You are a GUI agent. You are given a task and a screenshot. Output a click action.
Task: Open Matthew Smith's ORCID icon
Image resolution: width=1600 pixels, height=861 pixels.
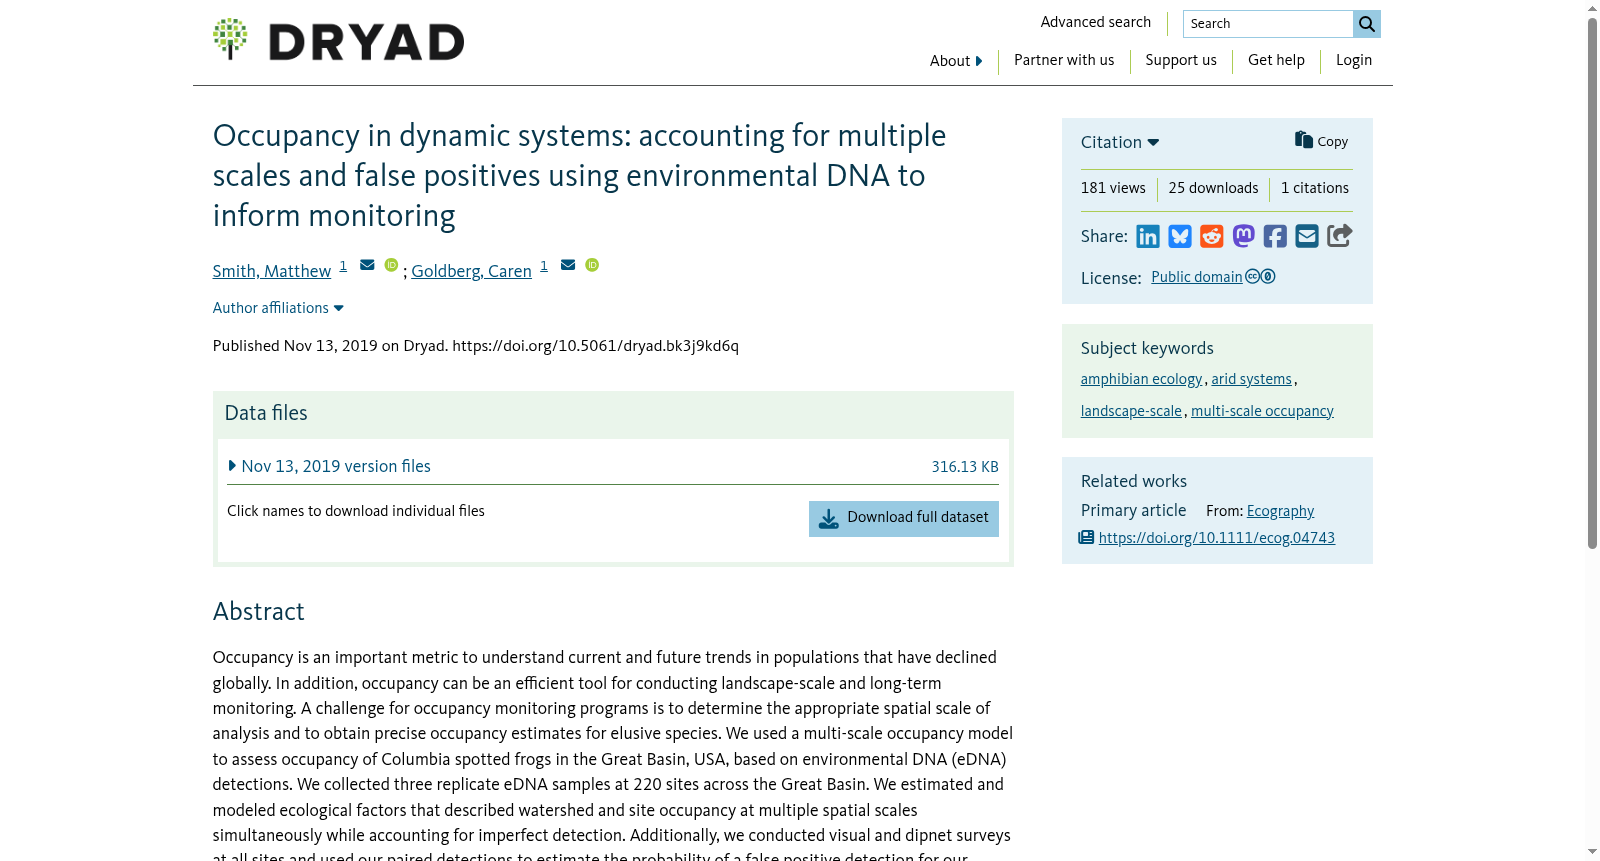click(x=391, y=265)
